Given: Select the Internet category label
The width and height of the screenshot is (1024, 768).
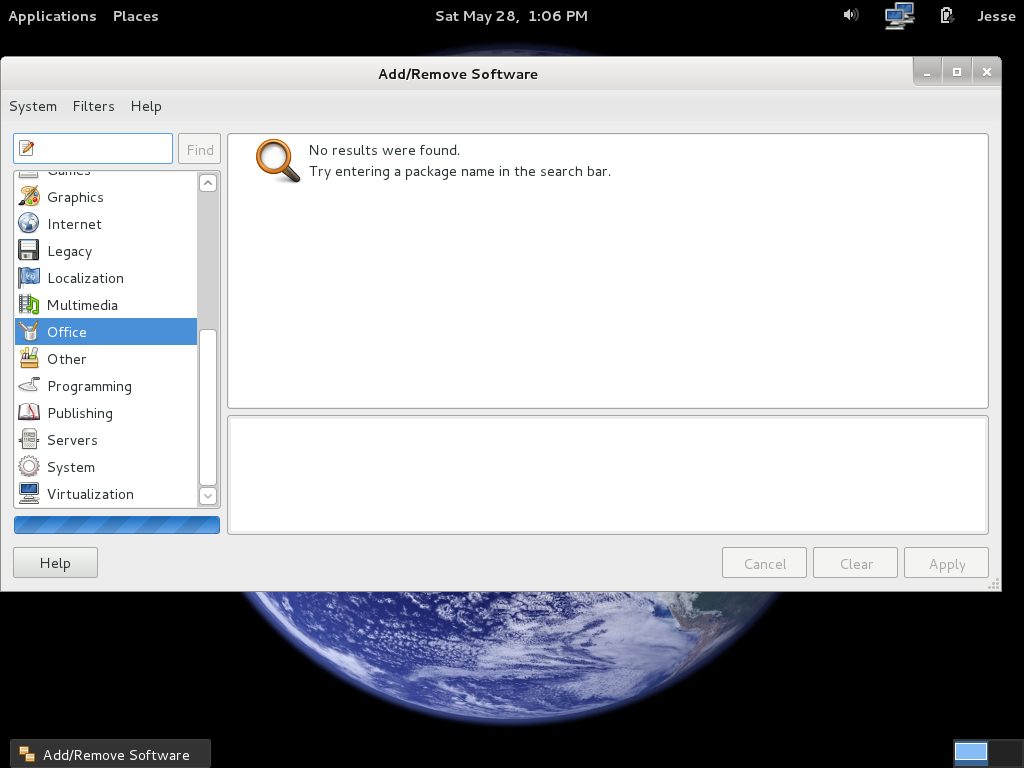Looking at the screenshot, I should click(x=74, y=224).
